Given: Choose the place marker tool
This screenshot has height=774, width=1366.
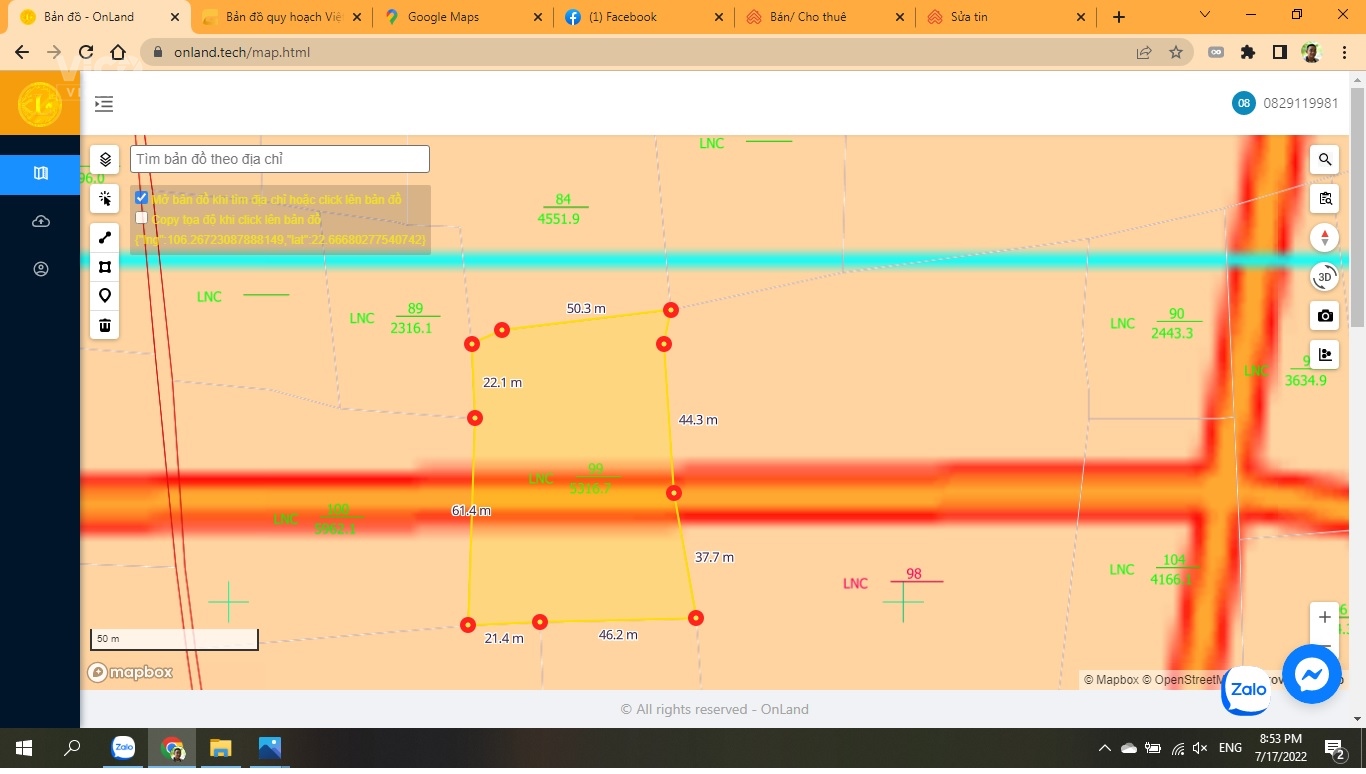Looking at the screenshot, I should point(105,296).
